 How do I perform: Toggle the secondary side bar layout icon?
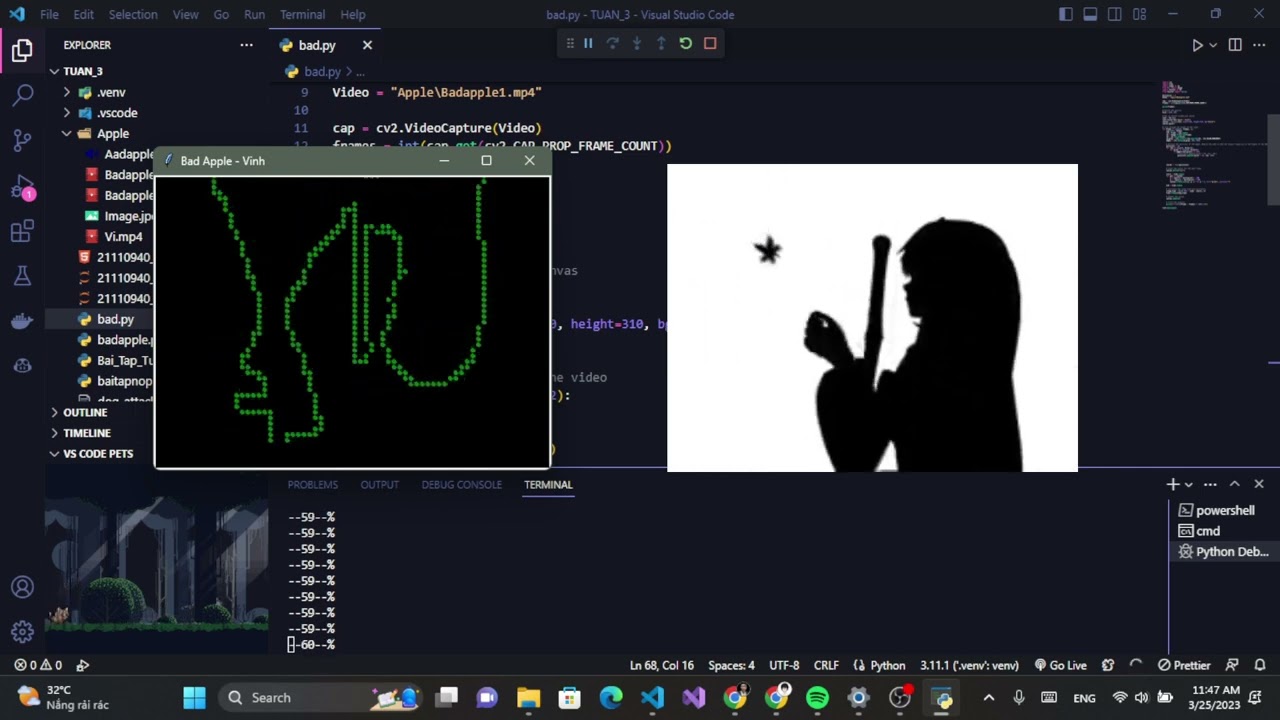[x=1115, y=14]
